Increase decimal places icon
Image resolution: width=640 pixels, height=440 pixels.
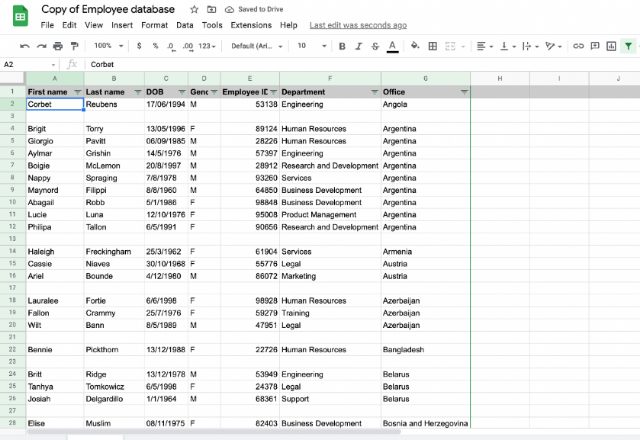pyautogui.click(x=188, y=47)
